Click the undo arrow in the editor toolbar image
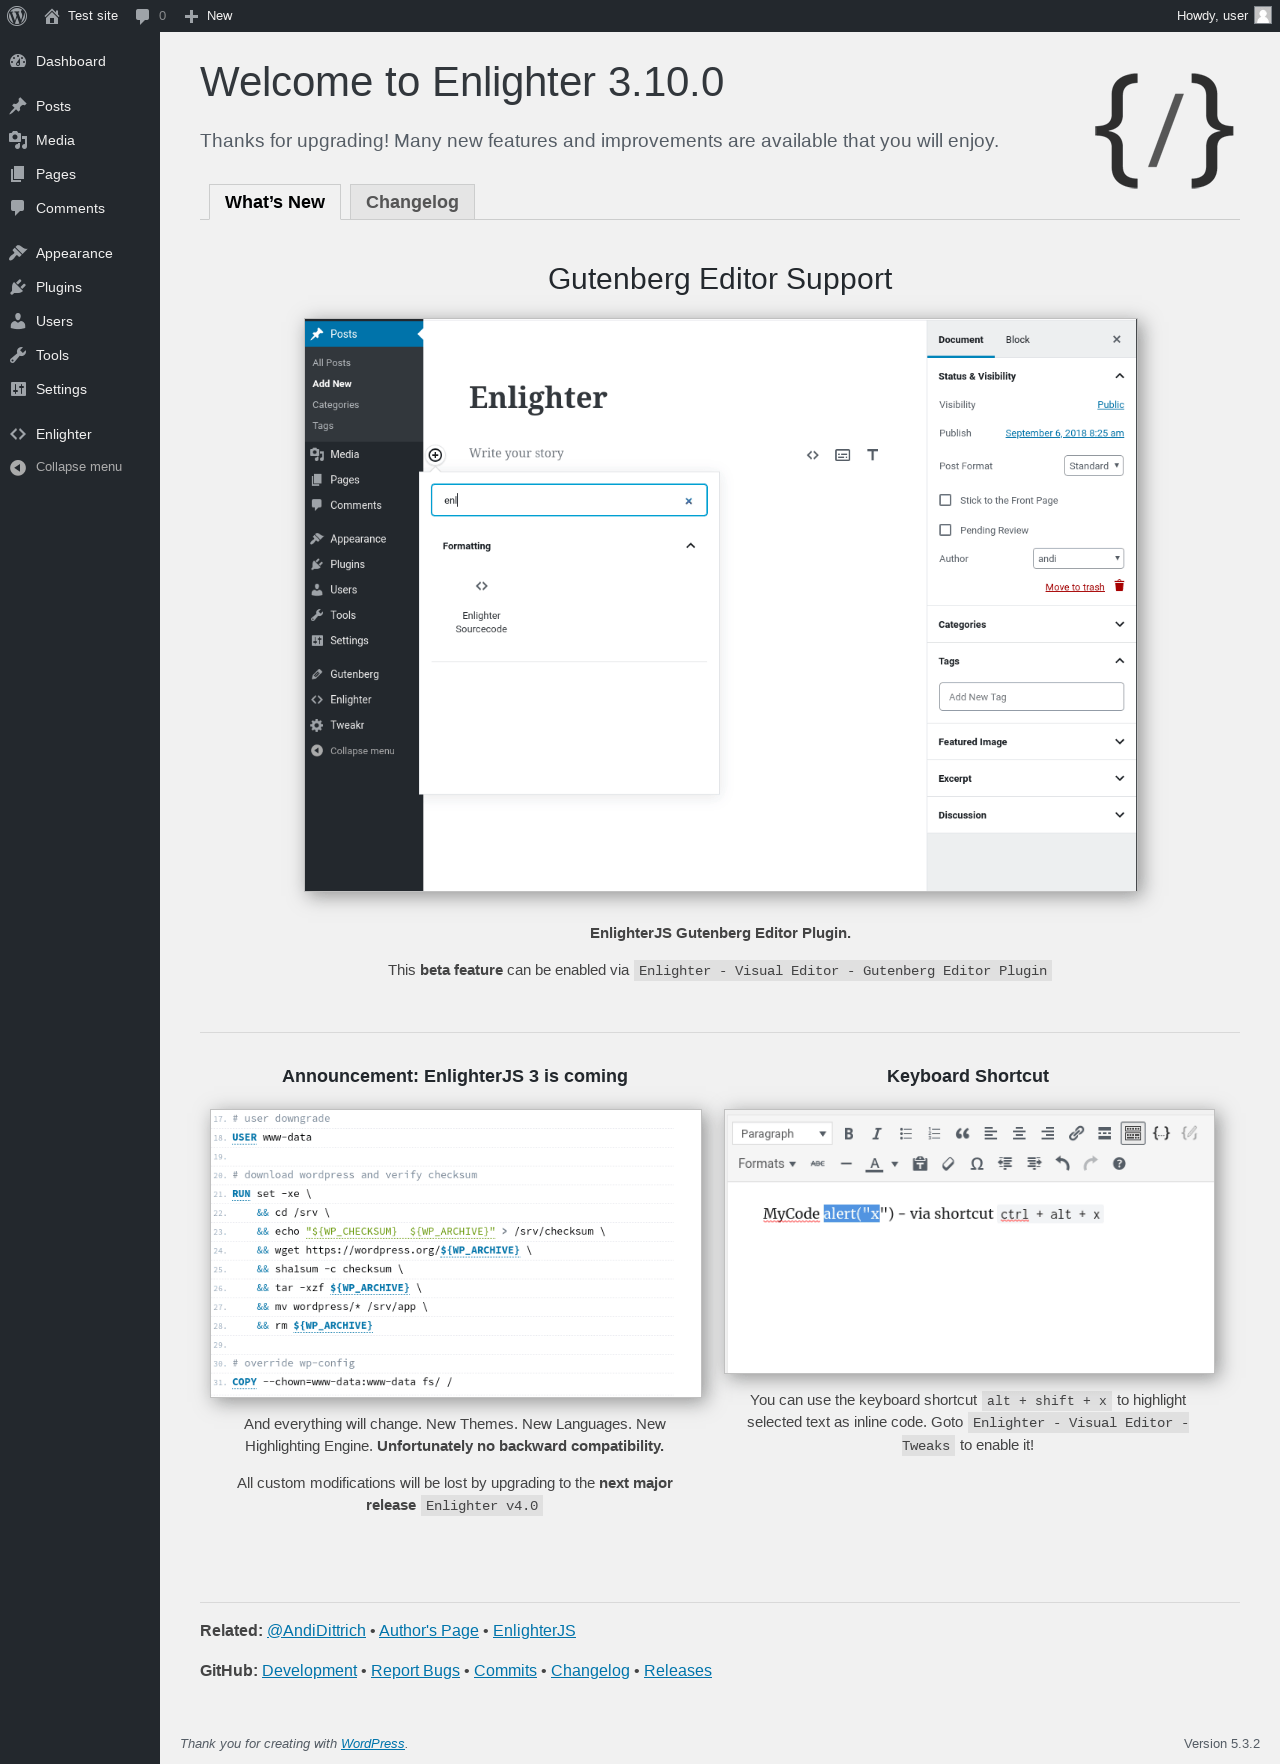Screen dimensions: 1280x1764 (x=1062, y=1163)
